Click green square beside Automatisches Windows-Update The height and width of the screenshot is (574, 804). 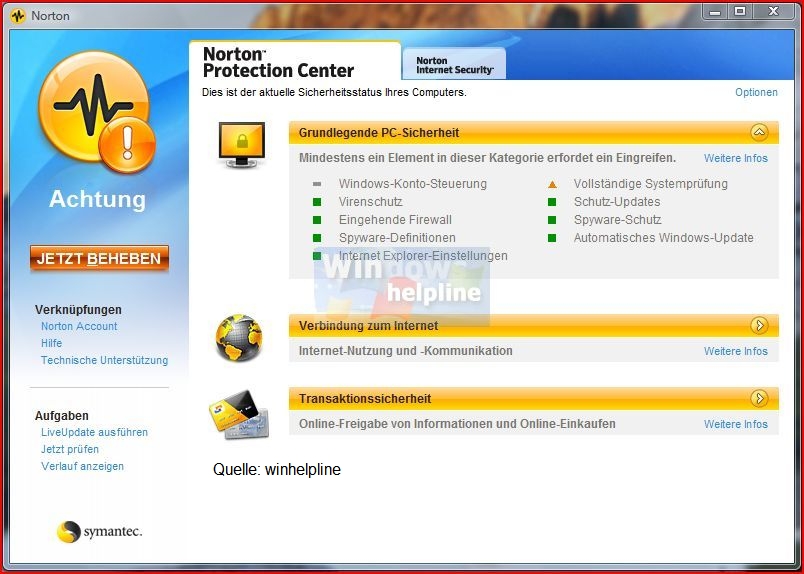click(552, 238)
